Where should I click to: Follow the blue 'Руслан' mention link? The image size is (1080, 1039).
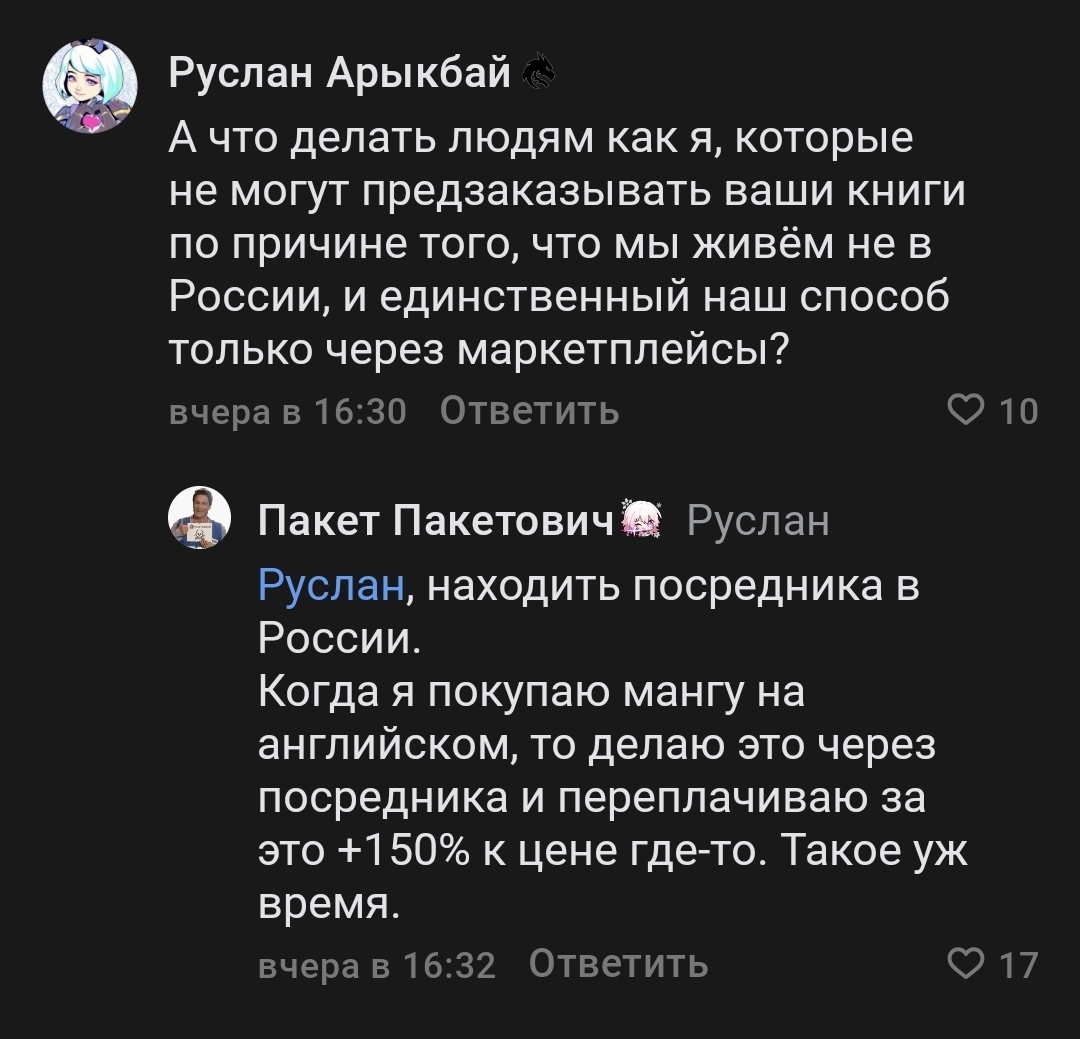[x=330, y=586]
